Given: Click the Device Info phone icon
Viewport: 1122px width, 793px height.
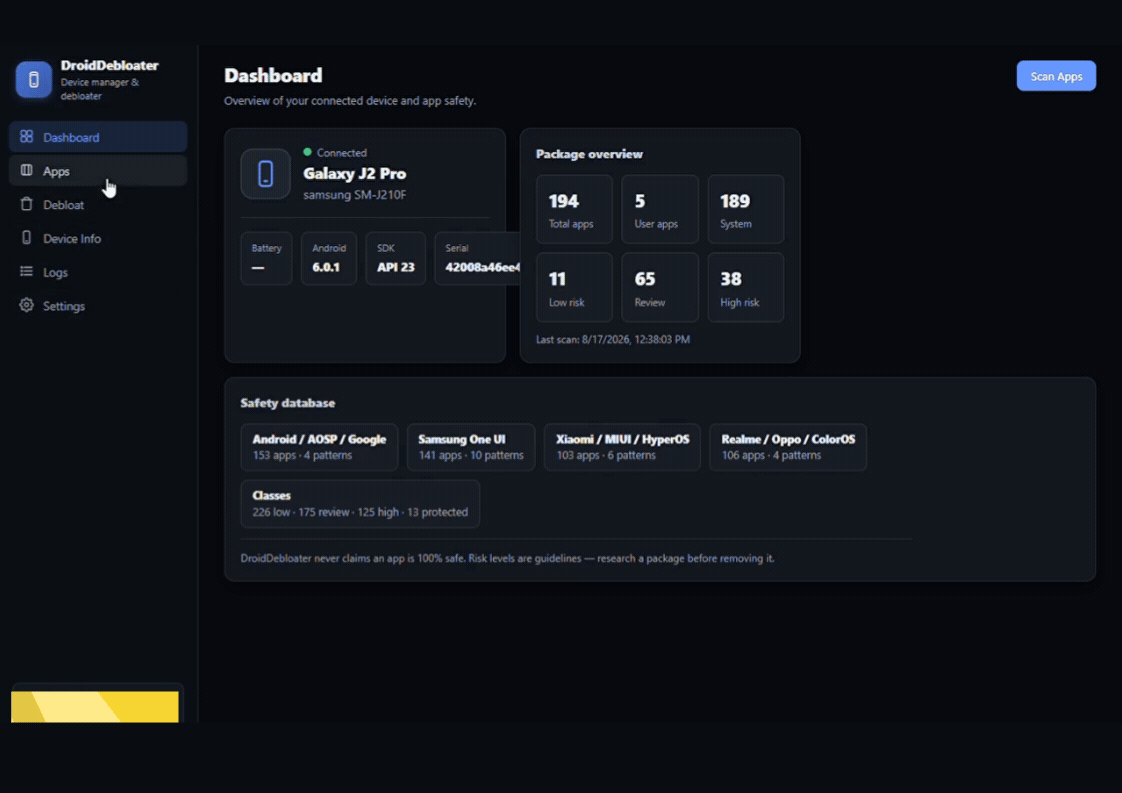Looking at the screenshot, I should [26, 238].
